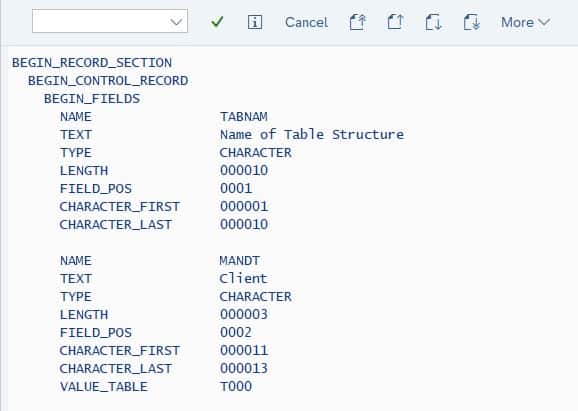Open the information icon in the toolbar
Viewport: 578px width, 411px height.
255,22
